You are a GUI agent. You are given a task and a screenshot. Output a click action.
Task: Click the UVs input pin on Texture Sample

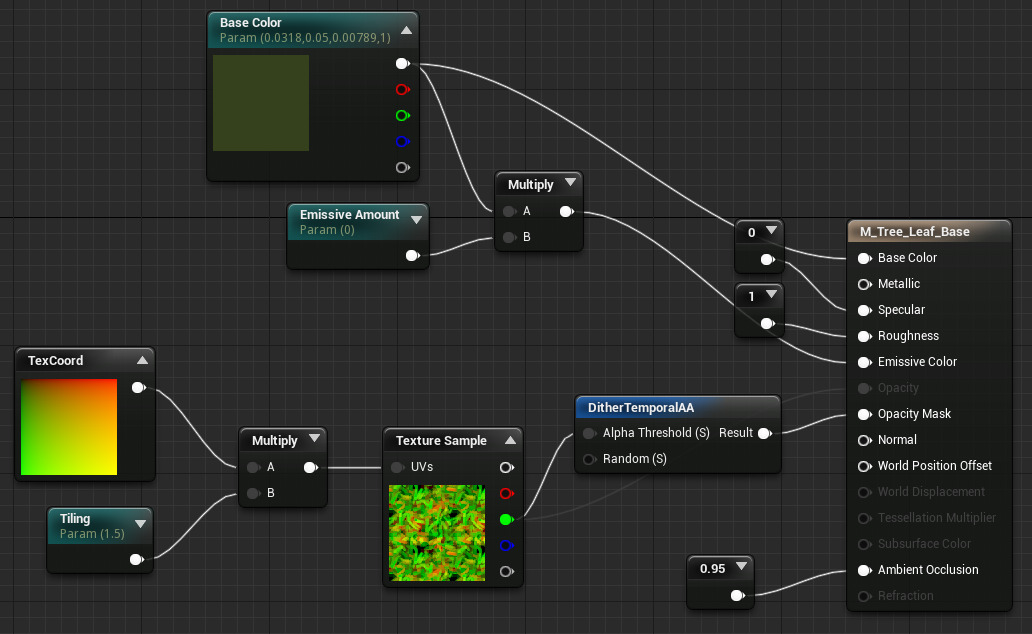pyautogui.click(x=397, y=467)
